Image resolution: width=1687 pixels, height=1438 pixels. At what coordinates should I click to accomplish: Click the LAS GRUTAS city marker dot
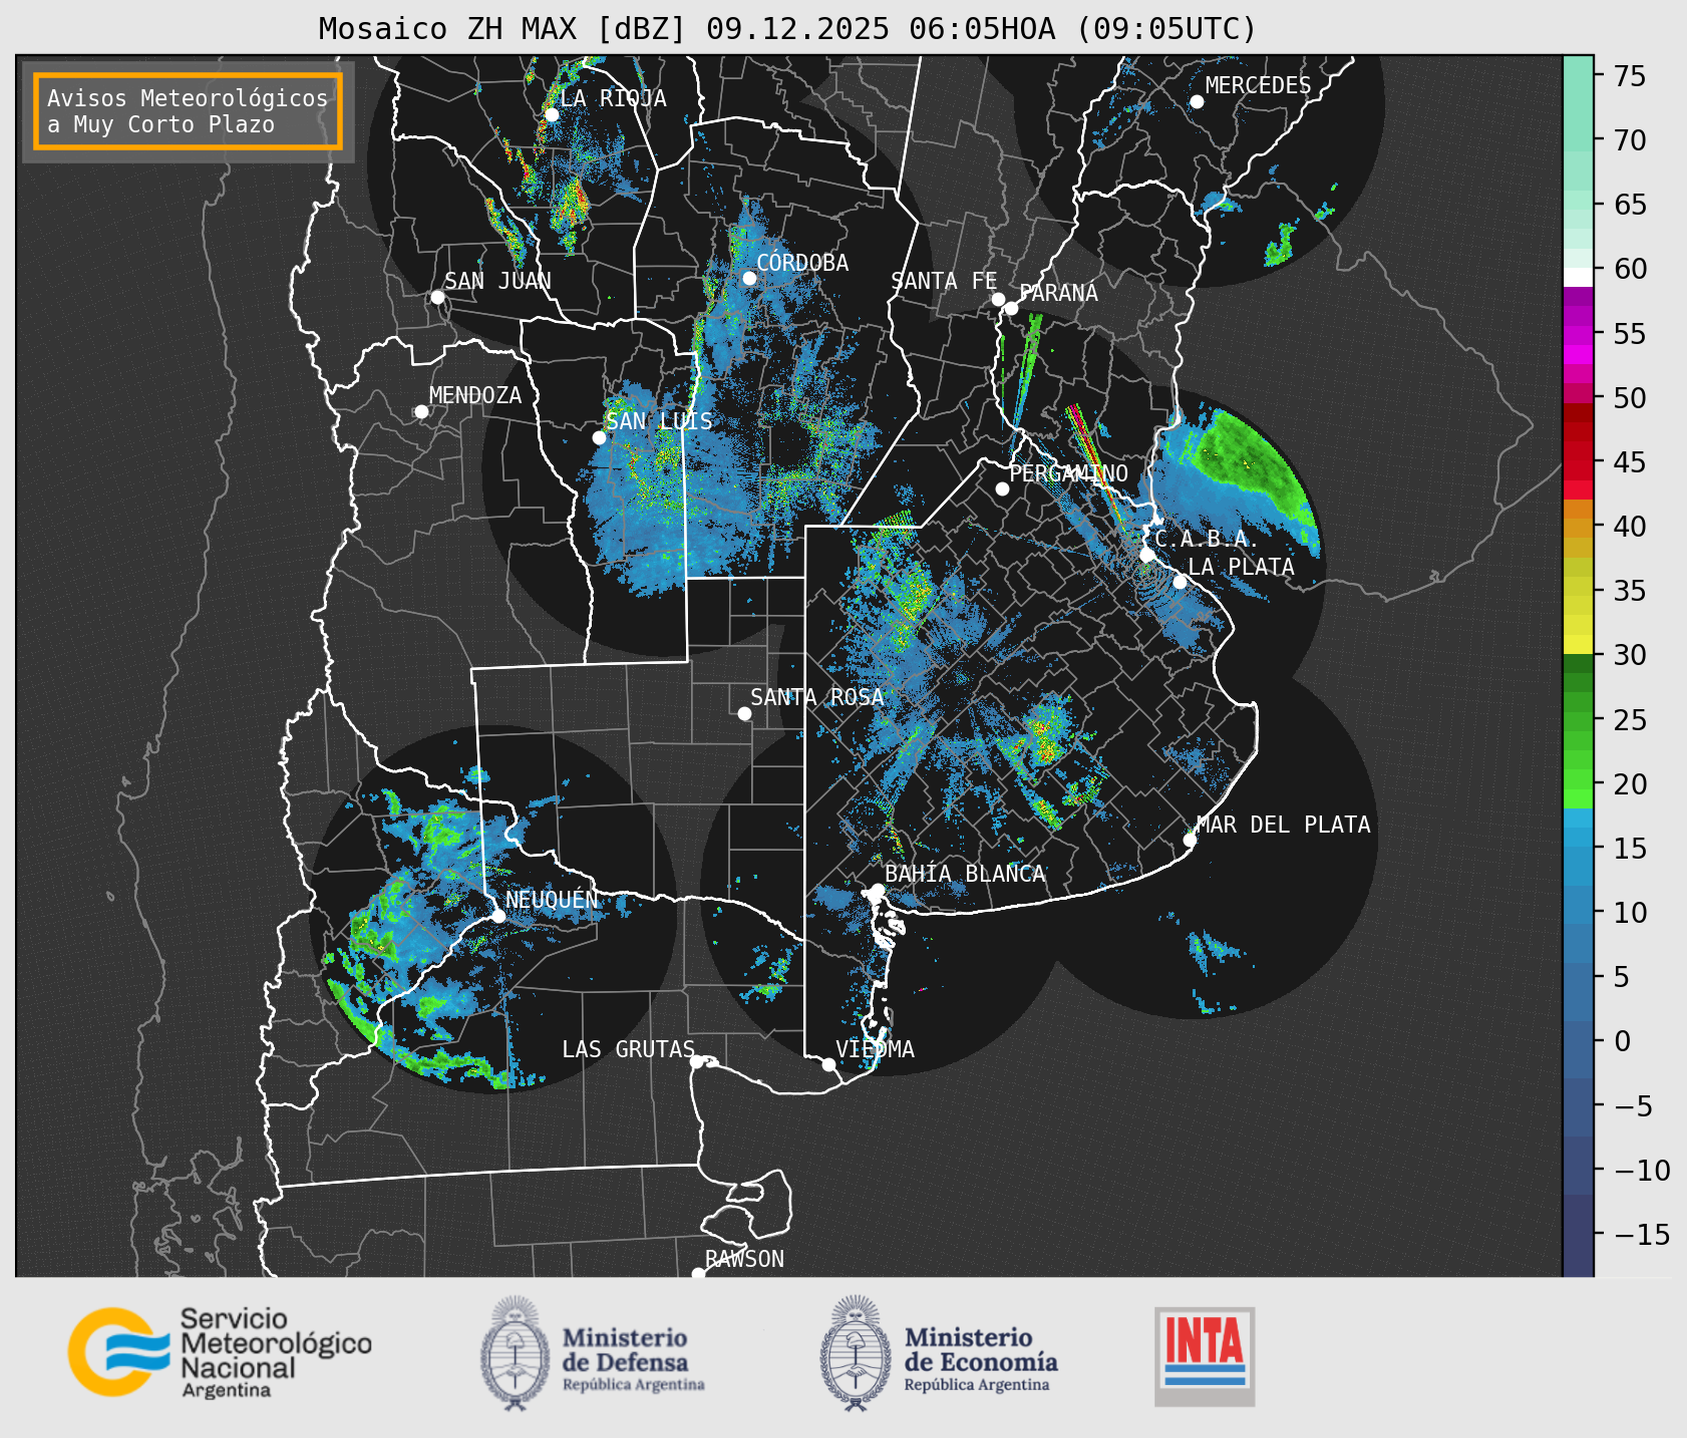pyautogui.click(x=697, y=1061)
